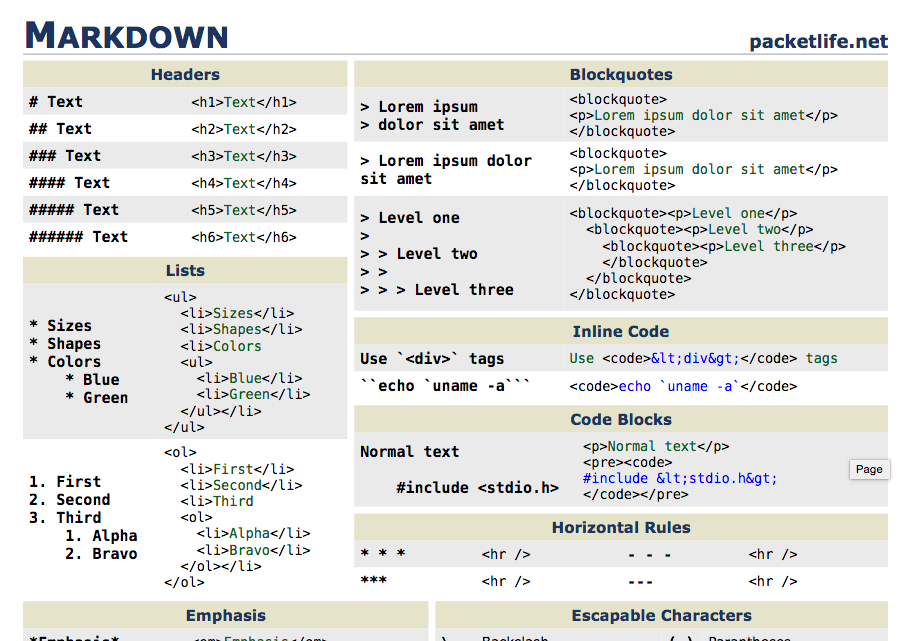910x641 pixels.
Task: Select the Headers section heading
Action: [185, 74]
